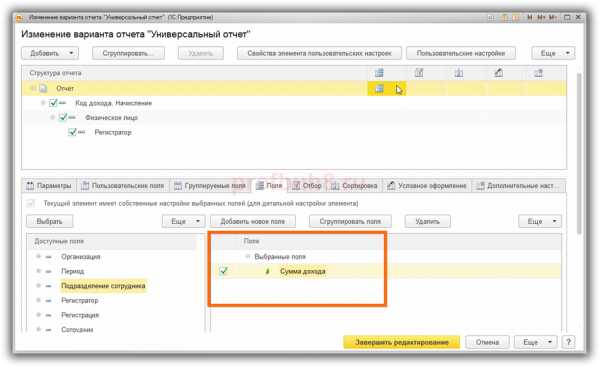Click the fields column icon in structure header
The width and height of the screenshot is (600, 367).
[x=379, y=73]
